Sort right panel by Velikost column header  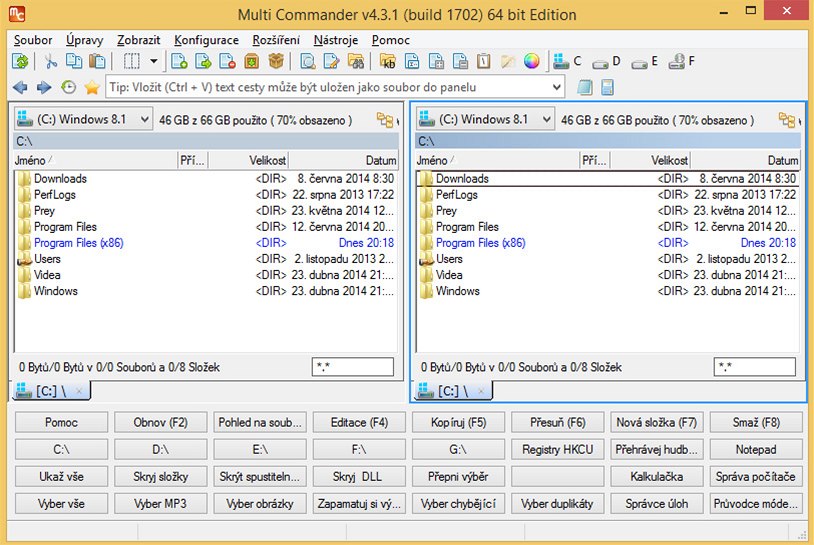point(669,160)
